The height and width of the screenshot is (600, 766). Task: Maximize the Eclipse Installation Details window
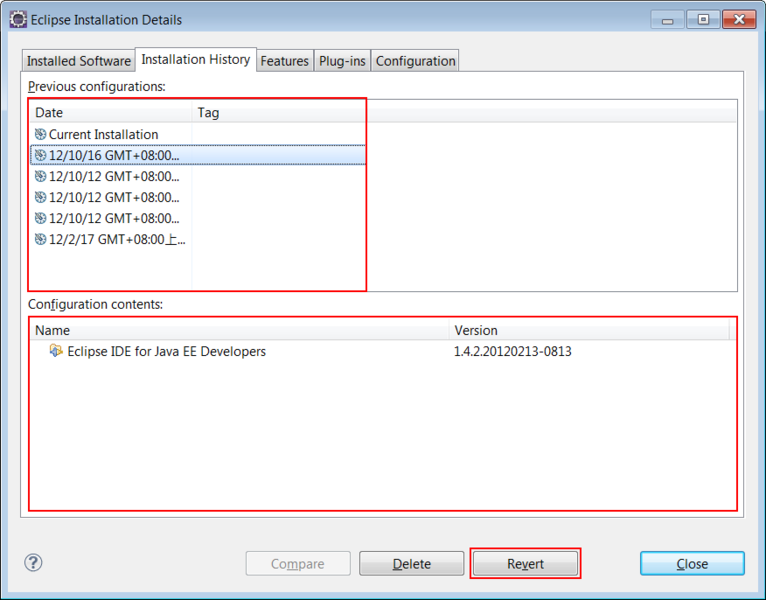(703, 19)
